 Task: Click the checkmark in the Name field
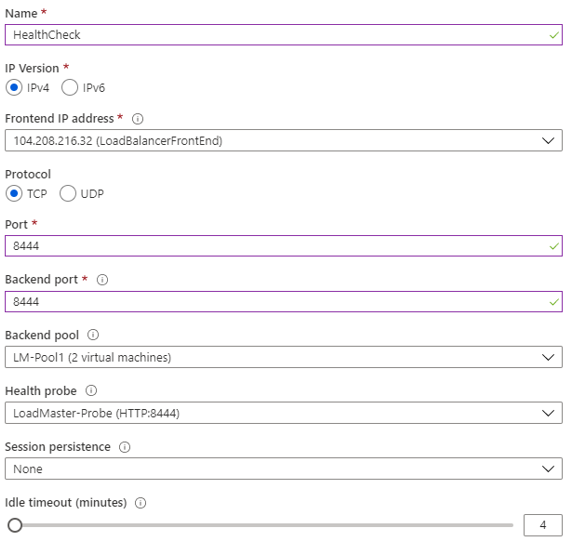tap(554, 35)
